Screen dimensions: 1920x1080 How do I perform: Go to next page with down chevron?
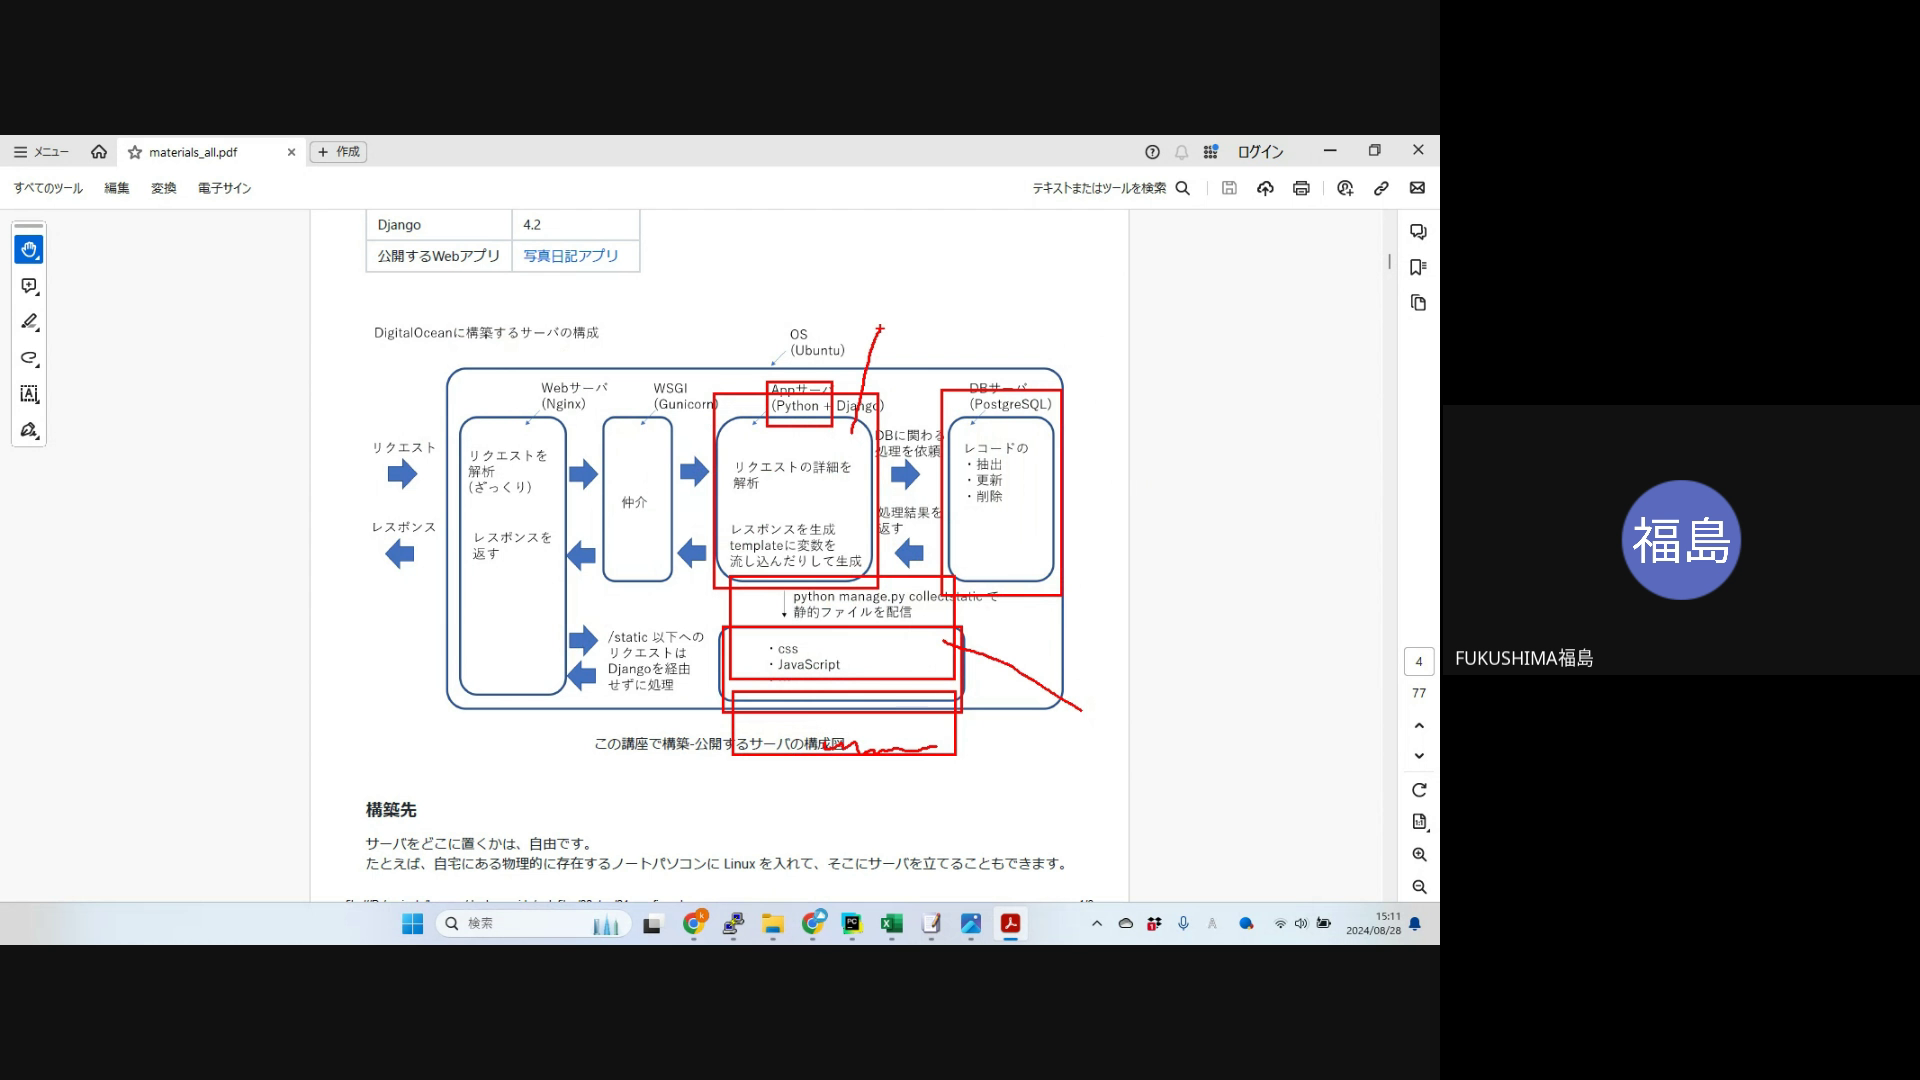click(1419, 756)
